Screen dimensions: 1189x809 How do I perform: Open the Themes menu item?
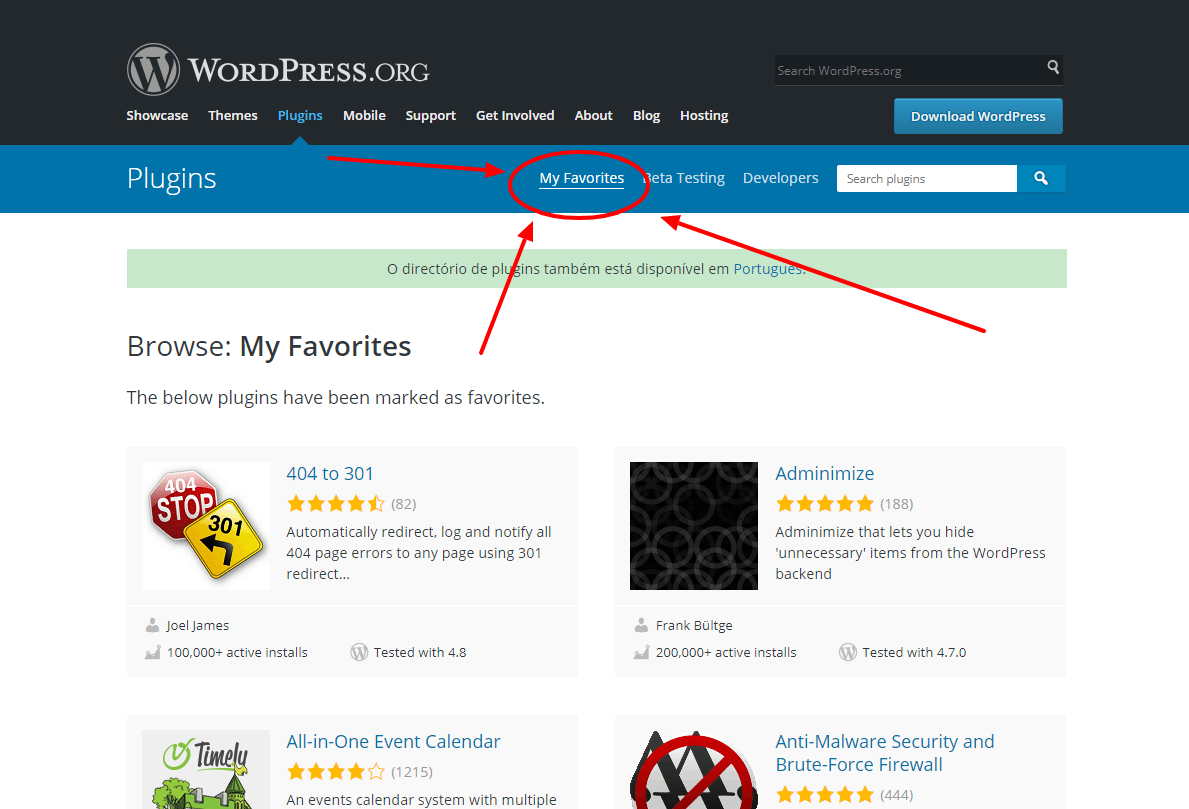[x=232, y=115]
